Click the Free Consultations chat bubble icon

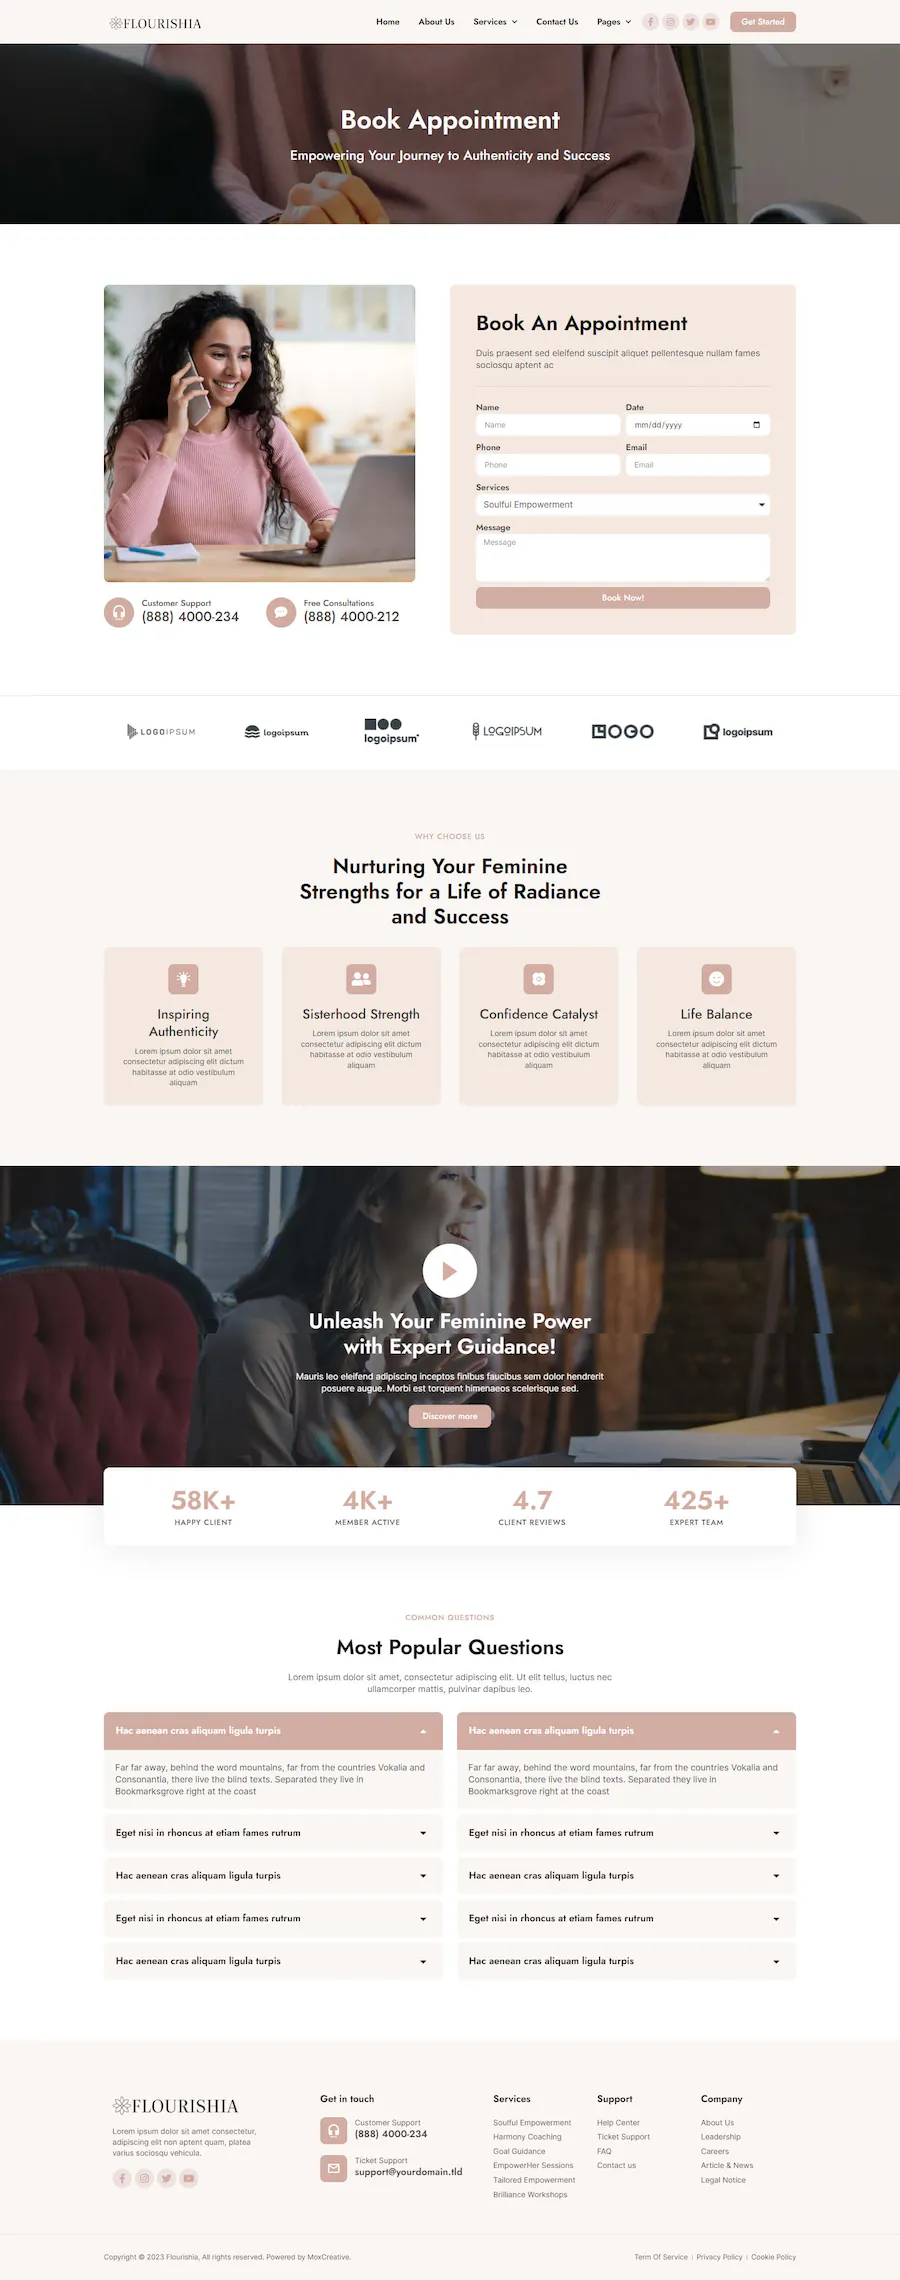[x=281, y=612]
